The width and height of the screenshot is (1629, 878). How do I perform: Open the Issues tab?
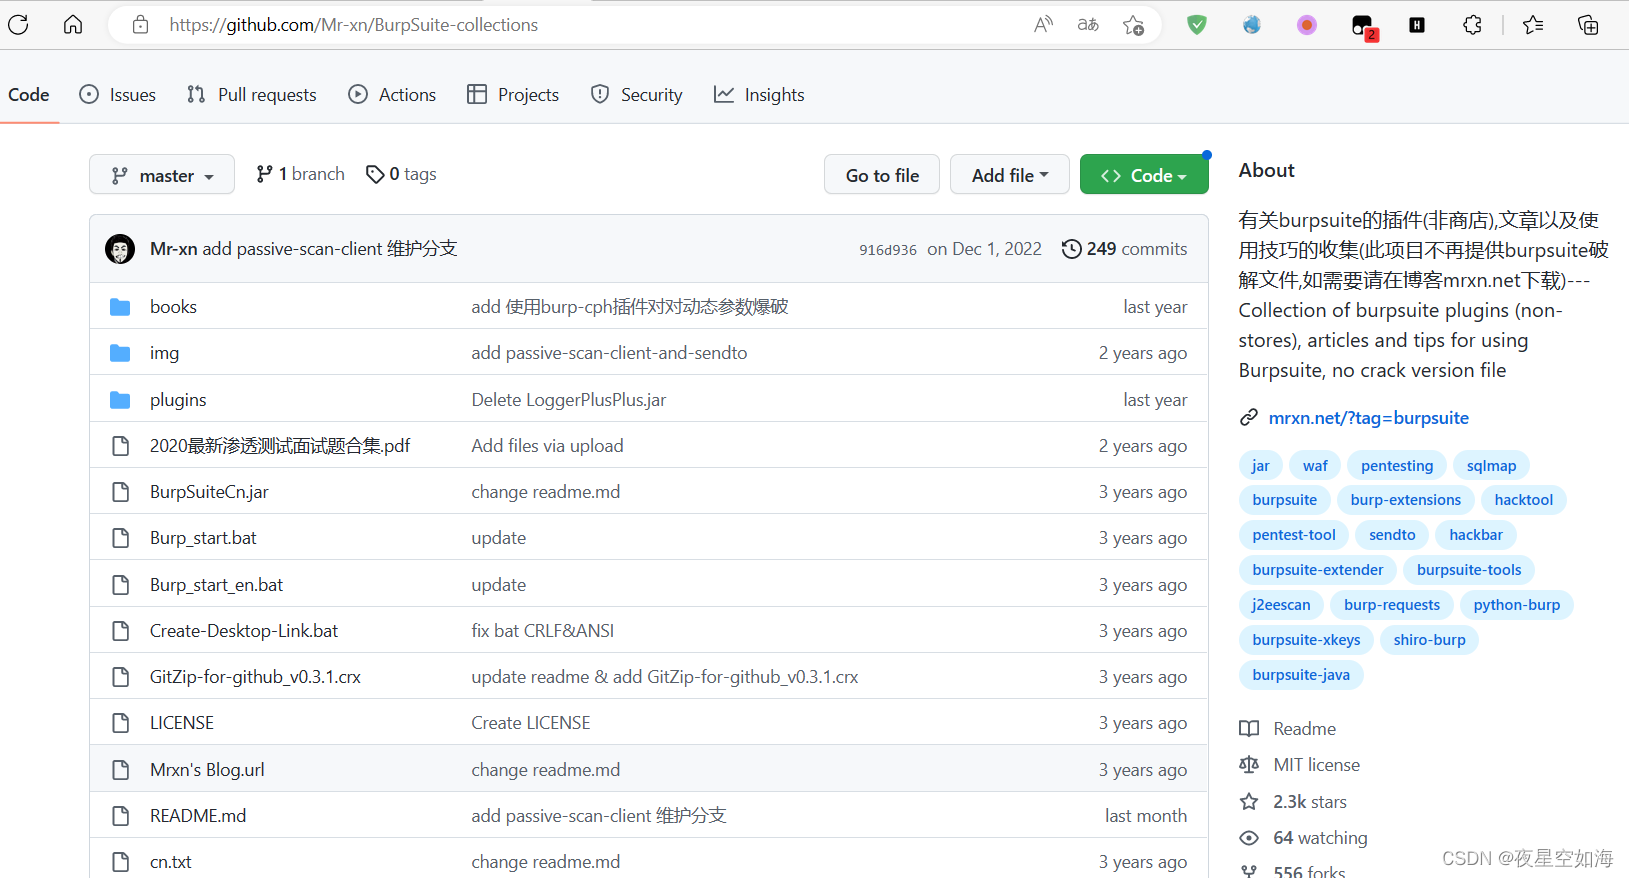pyautogui.click(x=118, y=95)
